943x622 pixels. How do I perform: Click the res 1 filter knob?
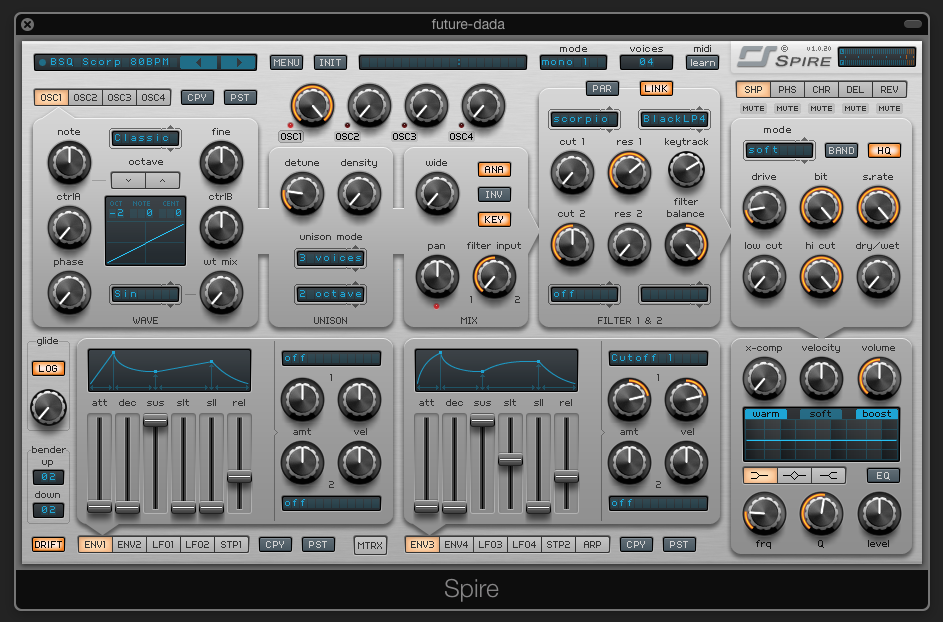pos(630,173)
